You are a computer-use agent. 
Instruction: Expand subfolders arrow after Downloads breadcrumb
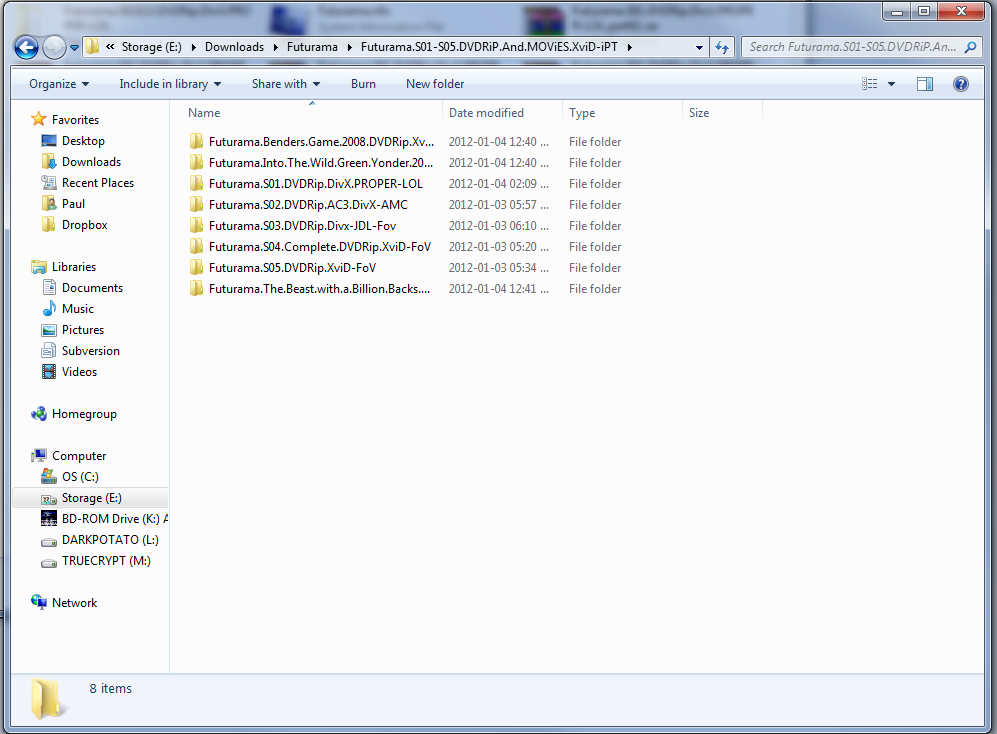(275, 47)
